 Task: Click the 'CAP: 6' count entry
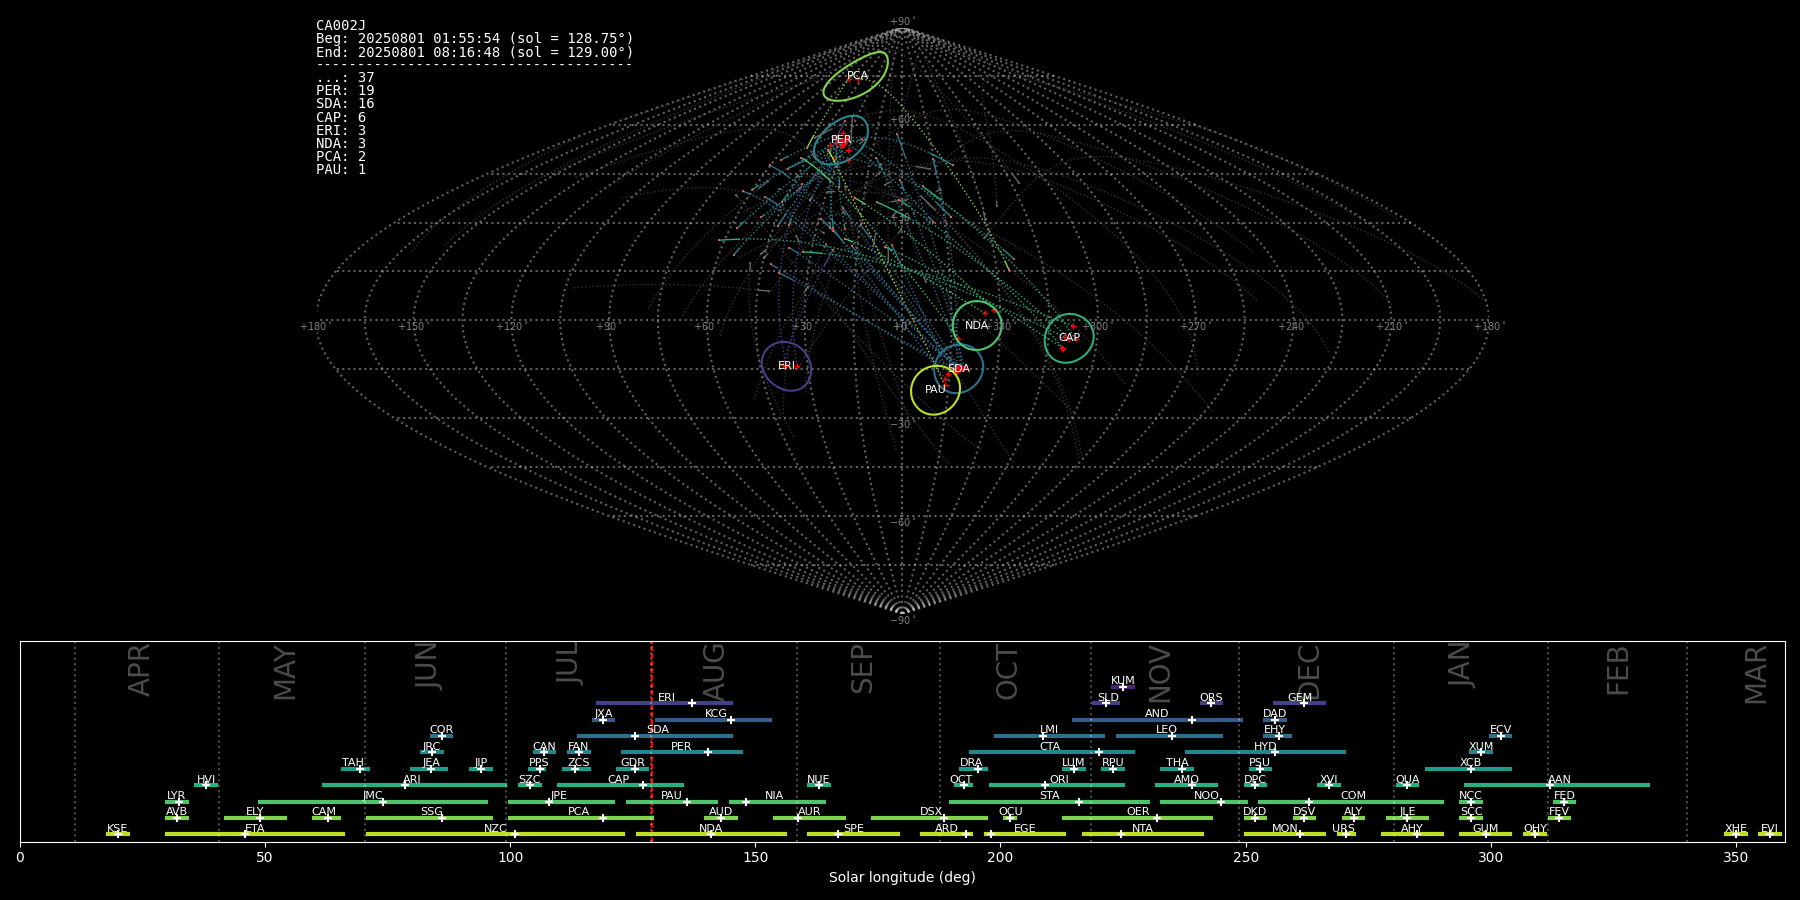pyautogui.click(x=341, y=117)
